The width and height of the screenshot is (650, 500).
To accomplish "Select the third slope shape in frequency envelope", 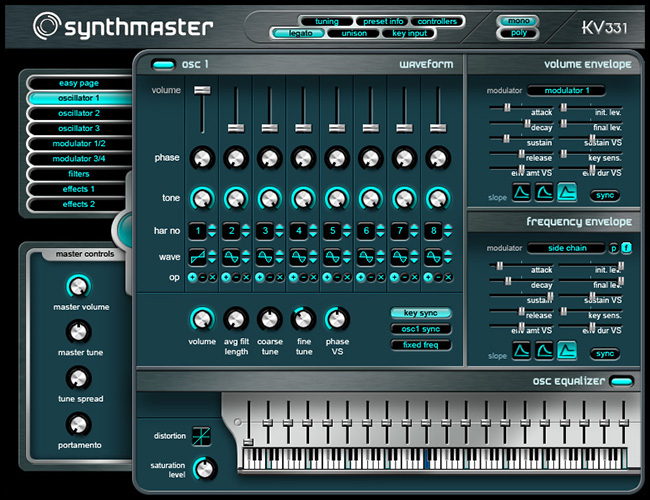I will coord(567,351).
